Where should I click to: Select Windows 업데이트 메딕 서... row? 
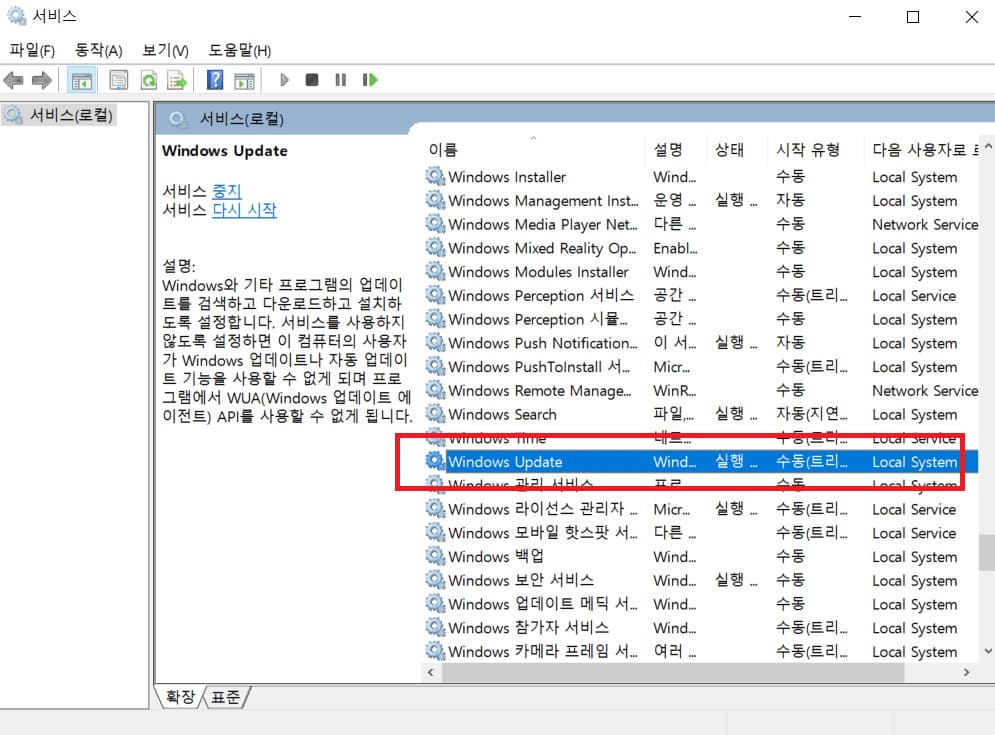(x=701, y=604)
